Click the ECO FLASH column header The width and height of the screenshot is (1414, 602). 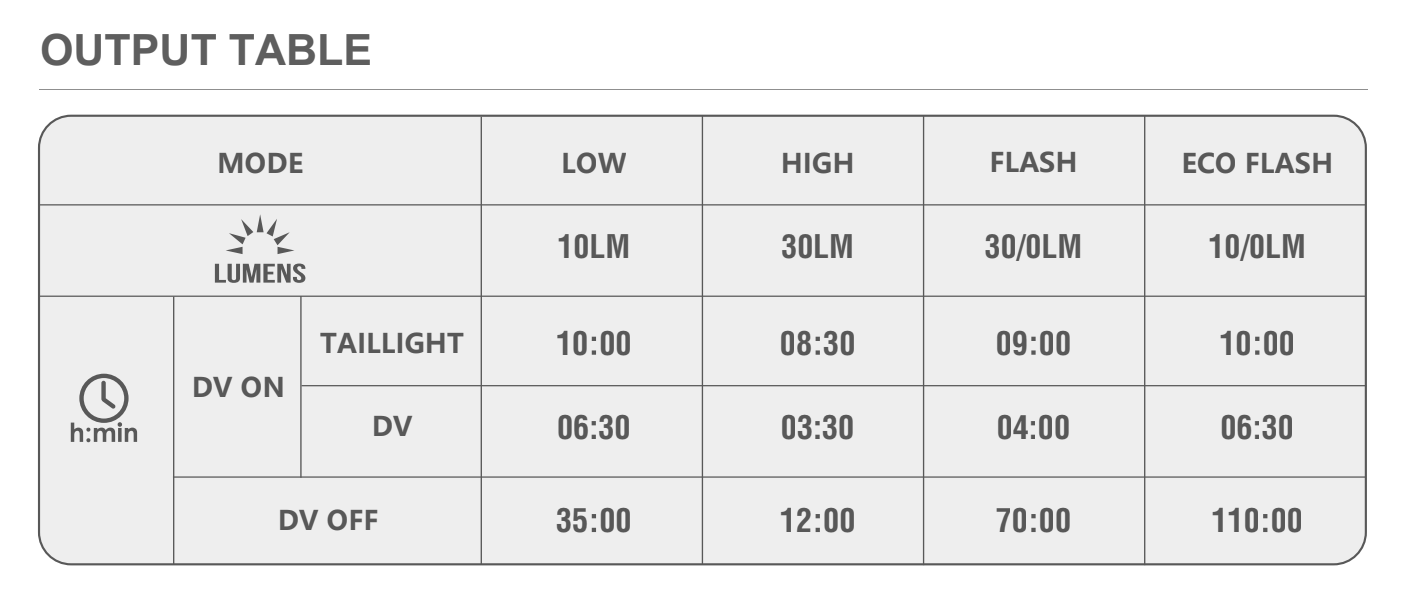pyautogui.click(x=1256, y=163)
